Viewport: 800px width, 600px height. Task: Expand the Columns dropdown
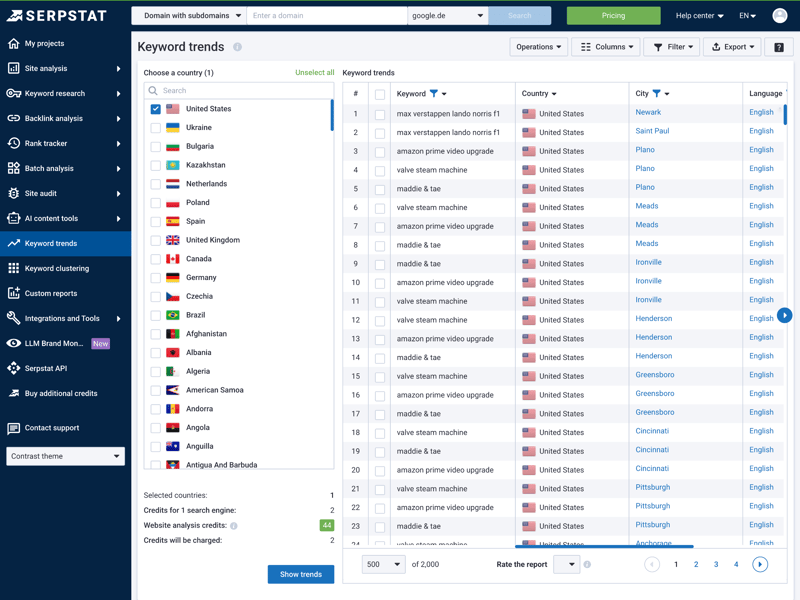[606, 47]
